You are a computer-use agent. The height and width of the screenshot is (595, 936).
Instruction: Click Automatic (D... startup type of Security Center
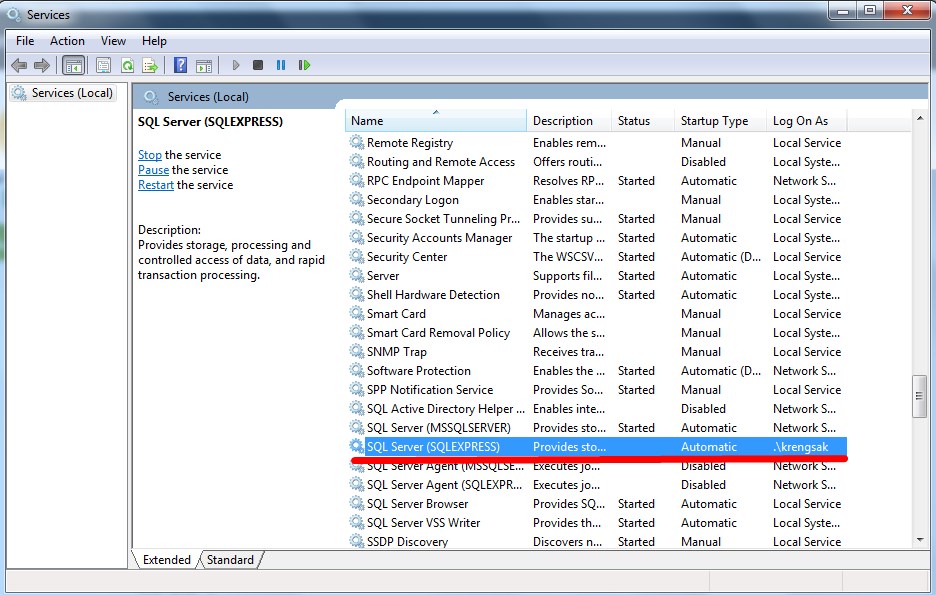click(721, 257)
